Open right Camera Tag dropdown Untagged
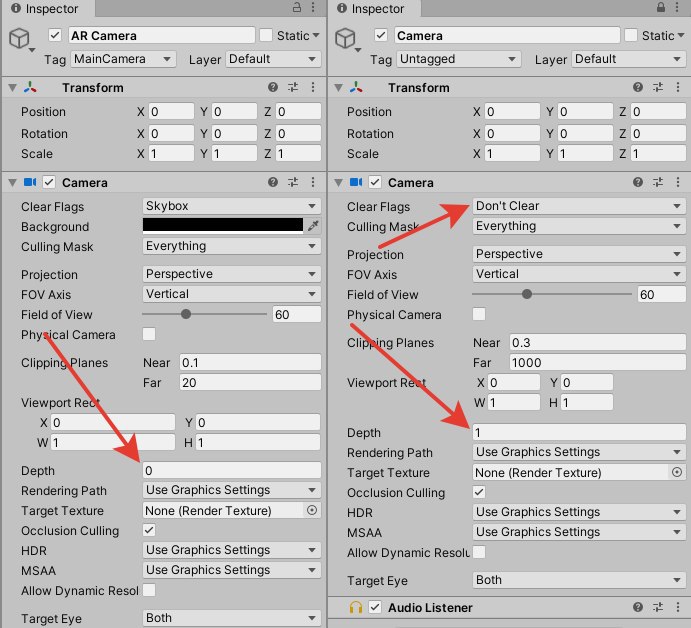Screen dimensions: 691x628 (458, 59)
